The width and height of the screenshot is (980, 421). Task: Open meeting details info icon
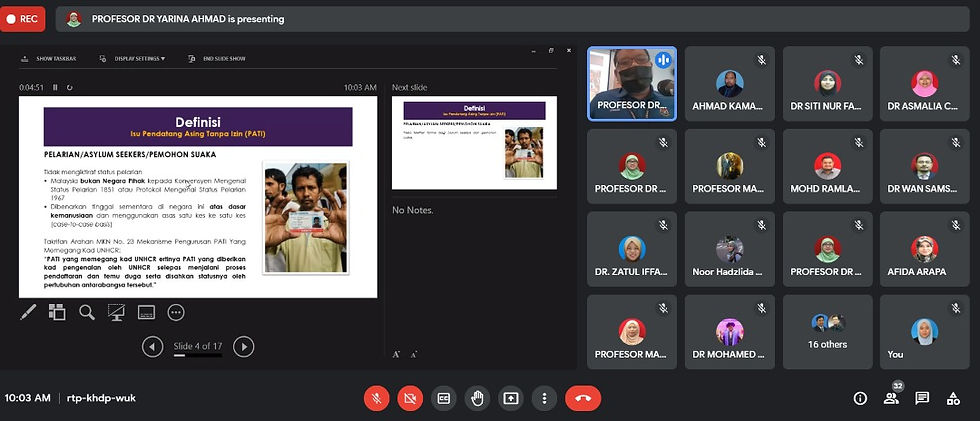click(860, 399)
